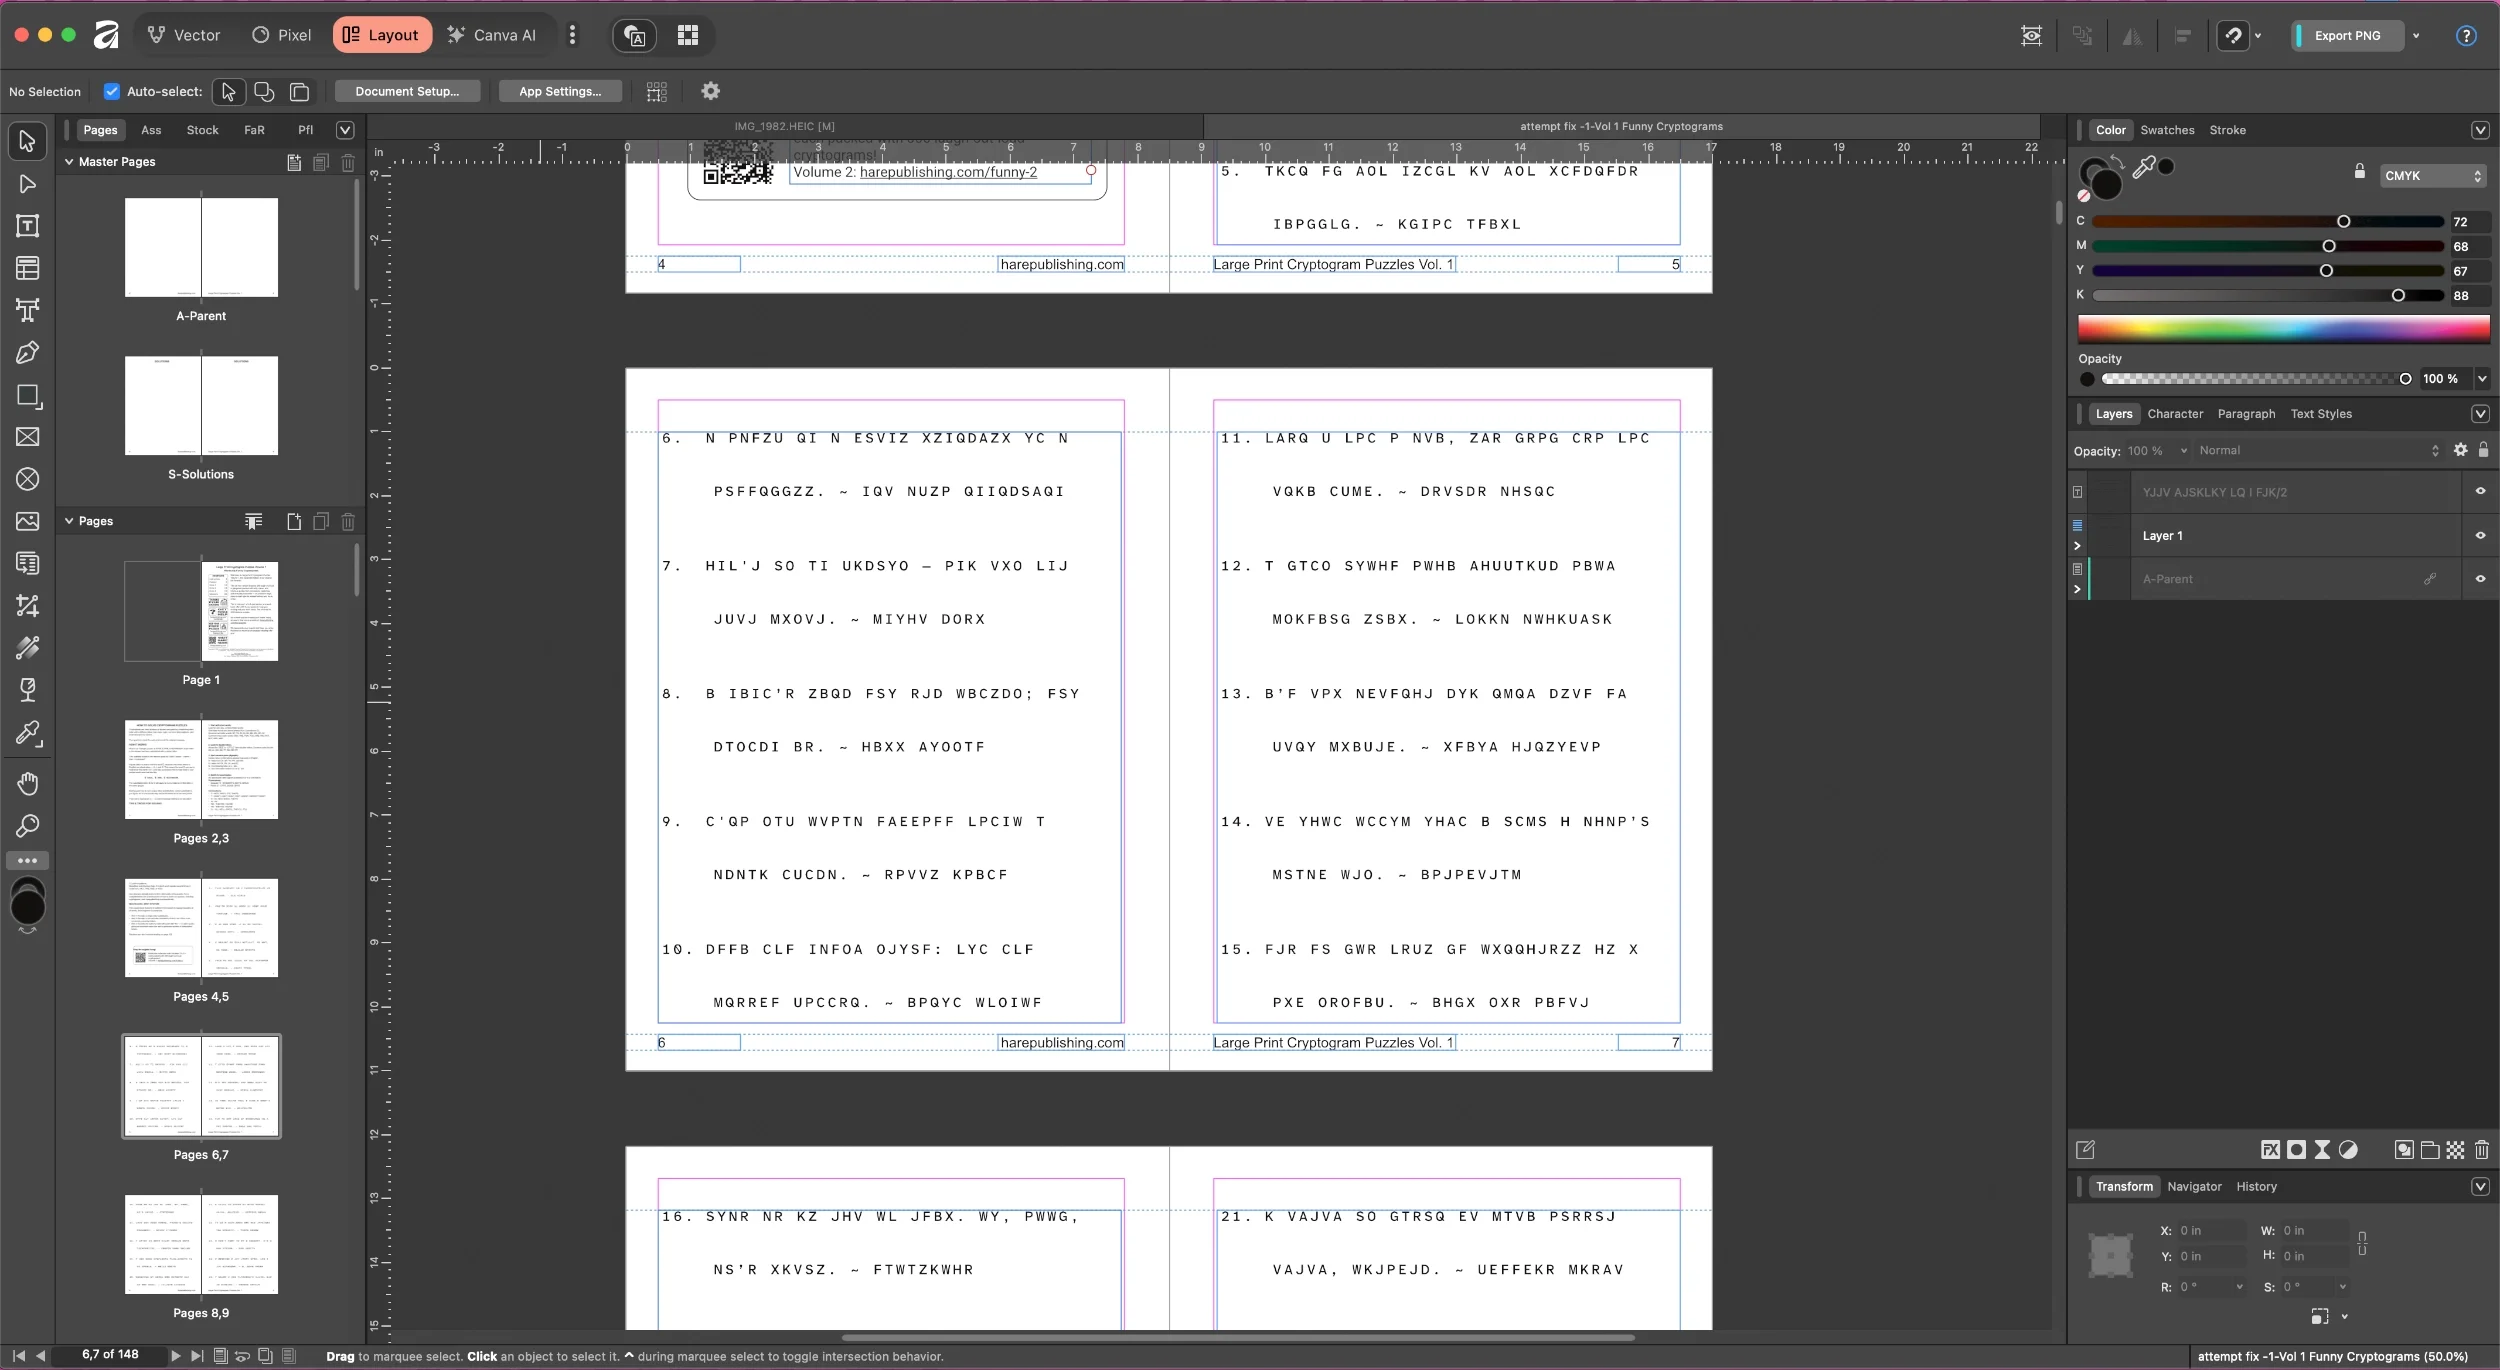Select the Frame Text tool

pyautogui.click(x=27, y=225)
